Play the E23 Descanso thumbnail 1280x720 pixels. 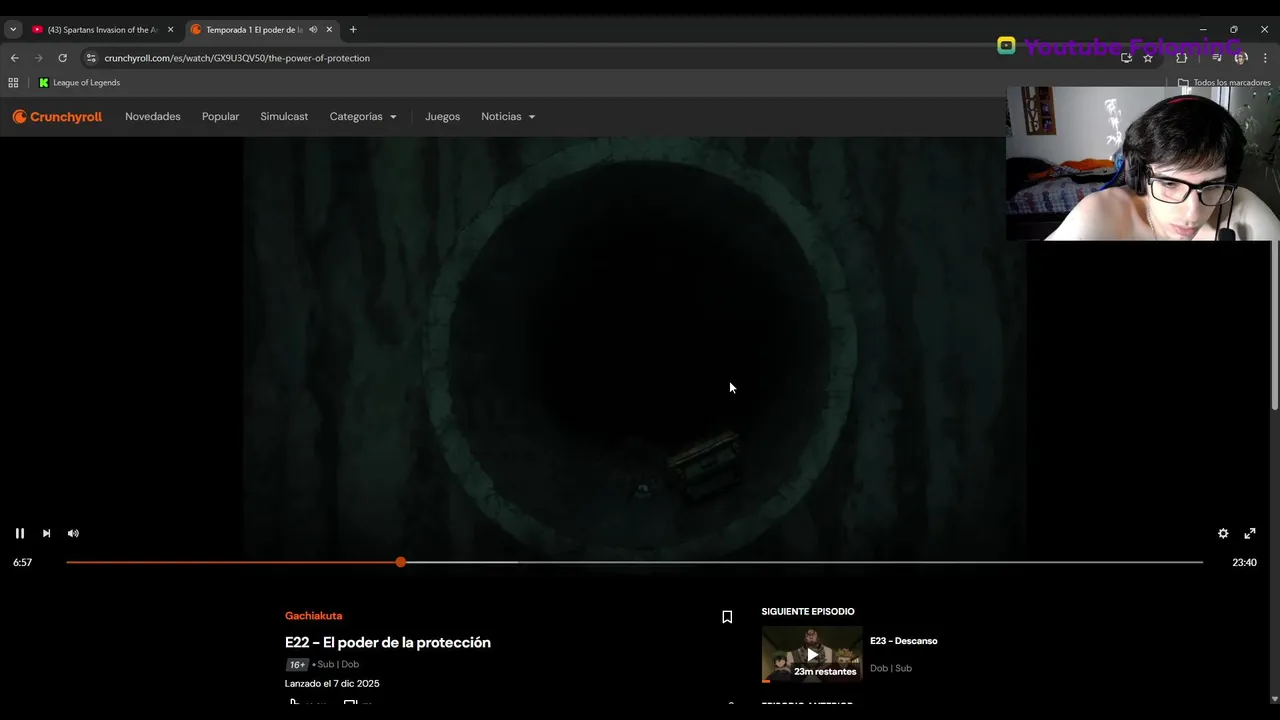click(812, 654)
